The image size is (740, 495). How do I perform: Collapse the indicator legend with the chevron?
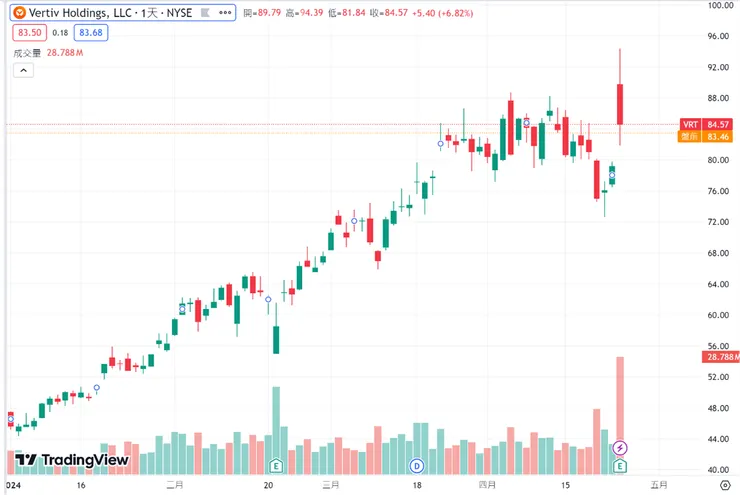[24, 70]
